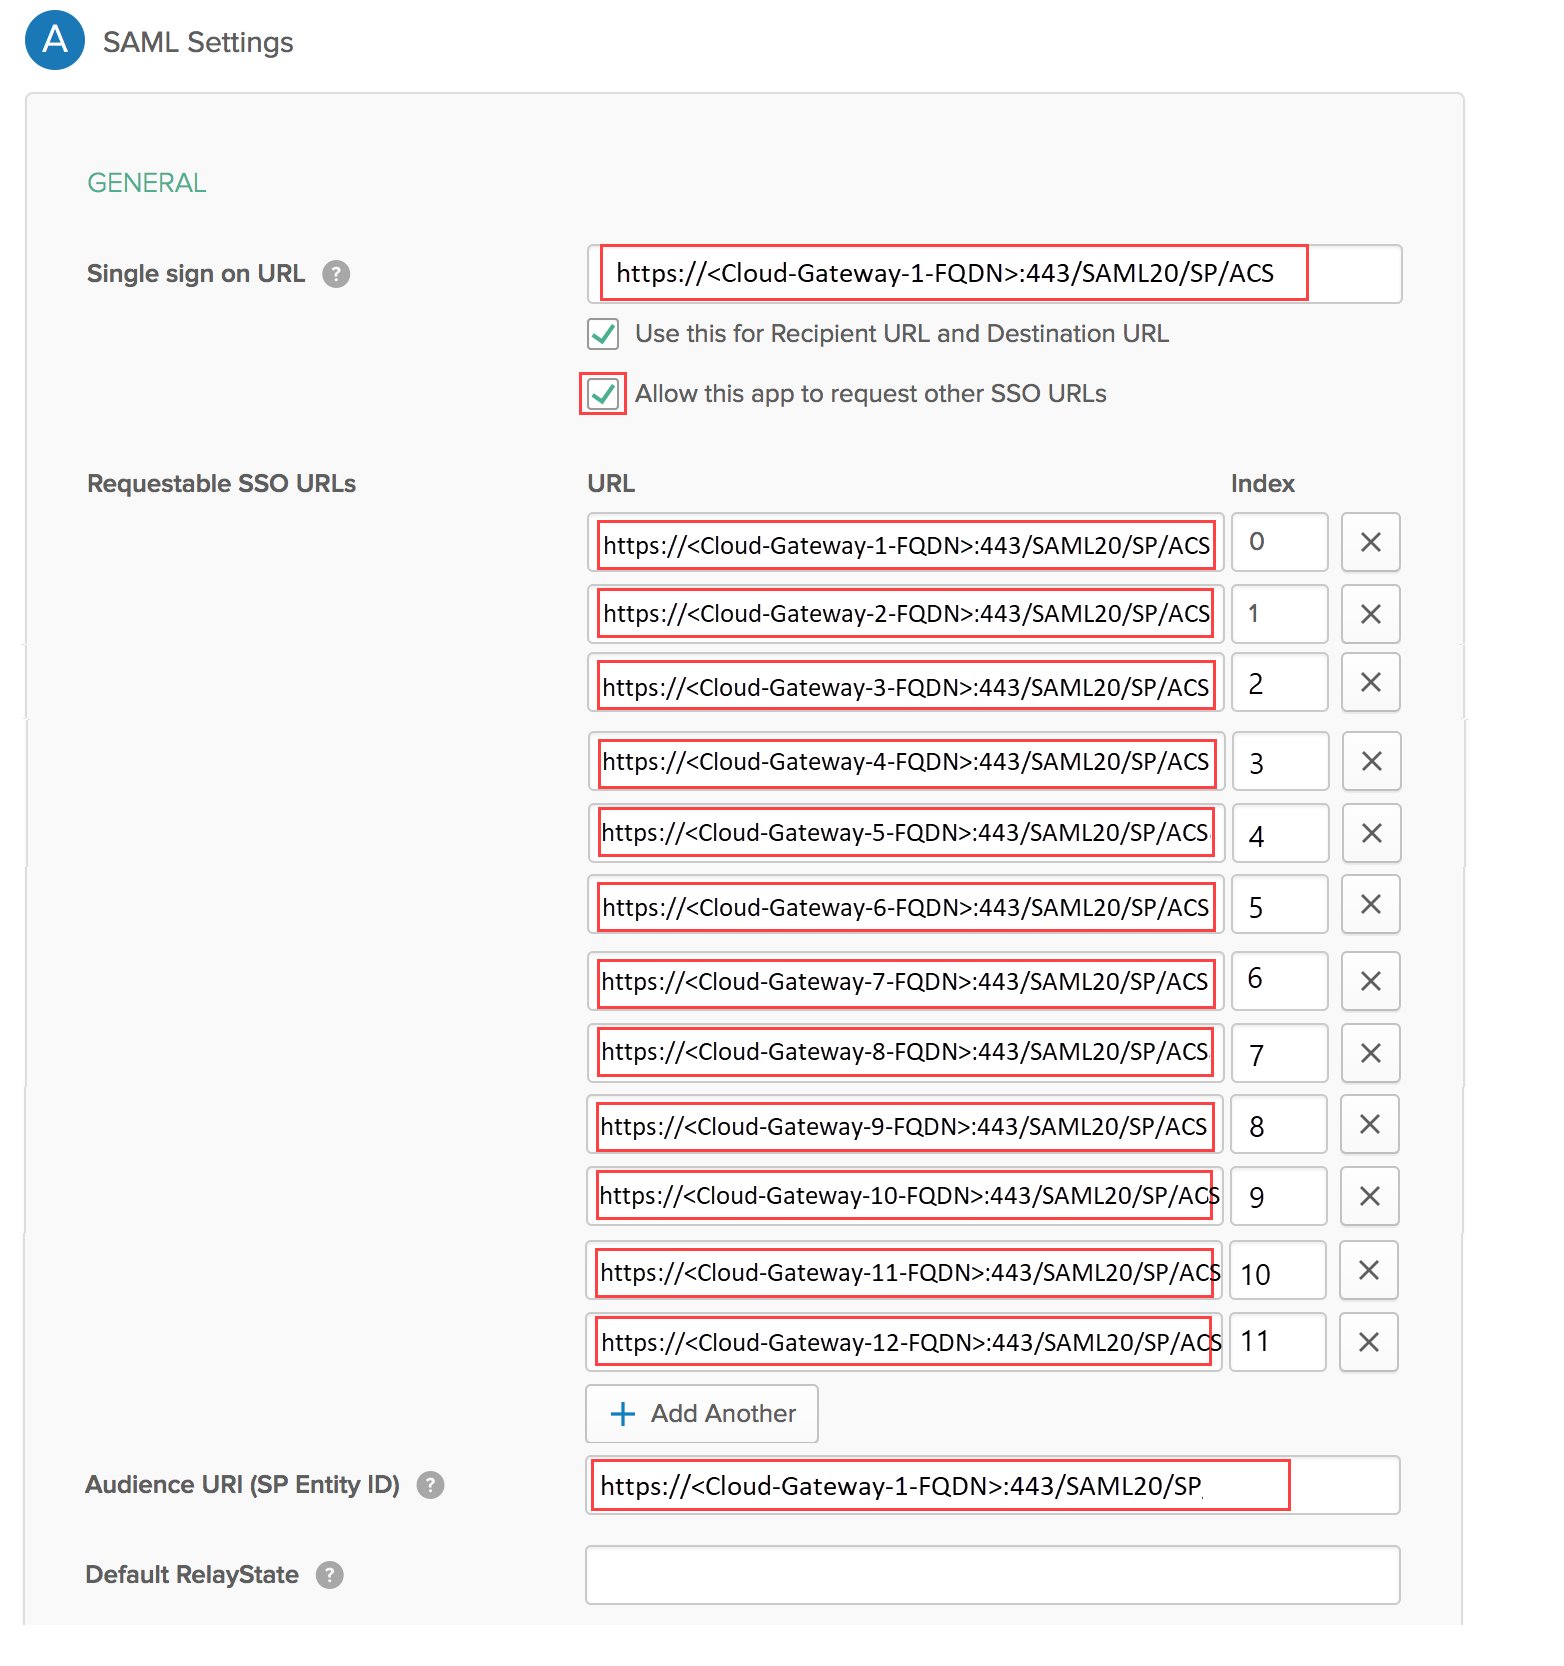1564x1666 pixels.
Task: Click help icon next to Default RelayState
Action: (x=330, y=1575)
